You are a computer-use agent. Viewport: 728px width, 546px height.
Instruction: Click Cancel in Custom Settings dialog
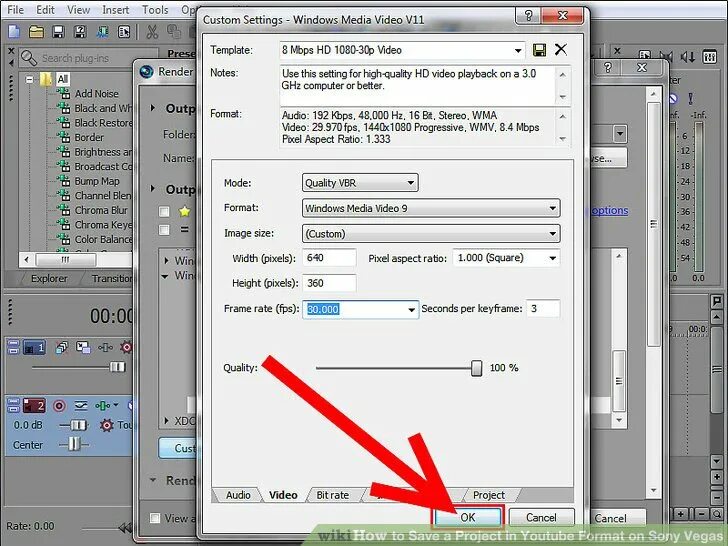tap(541, 517)
